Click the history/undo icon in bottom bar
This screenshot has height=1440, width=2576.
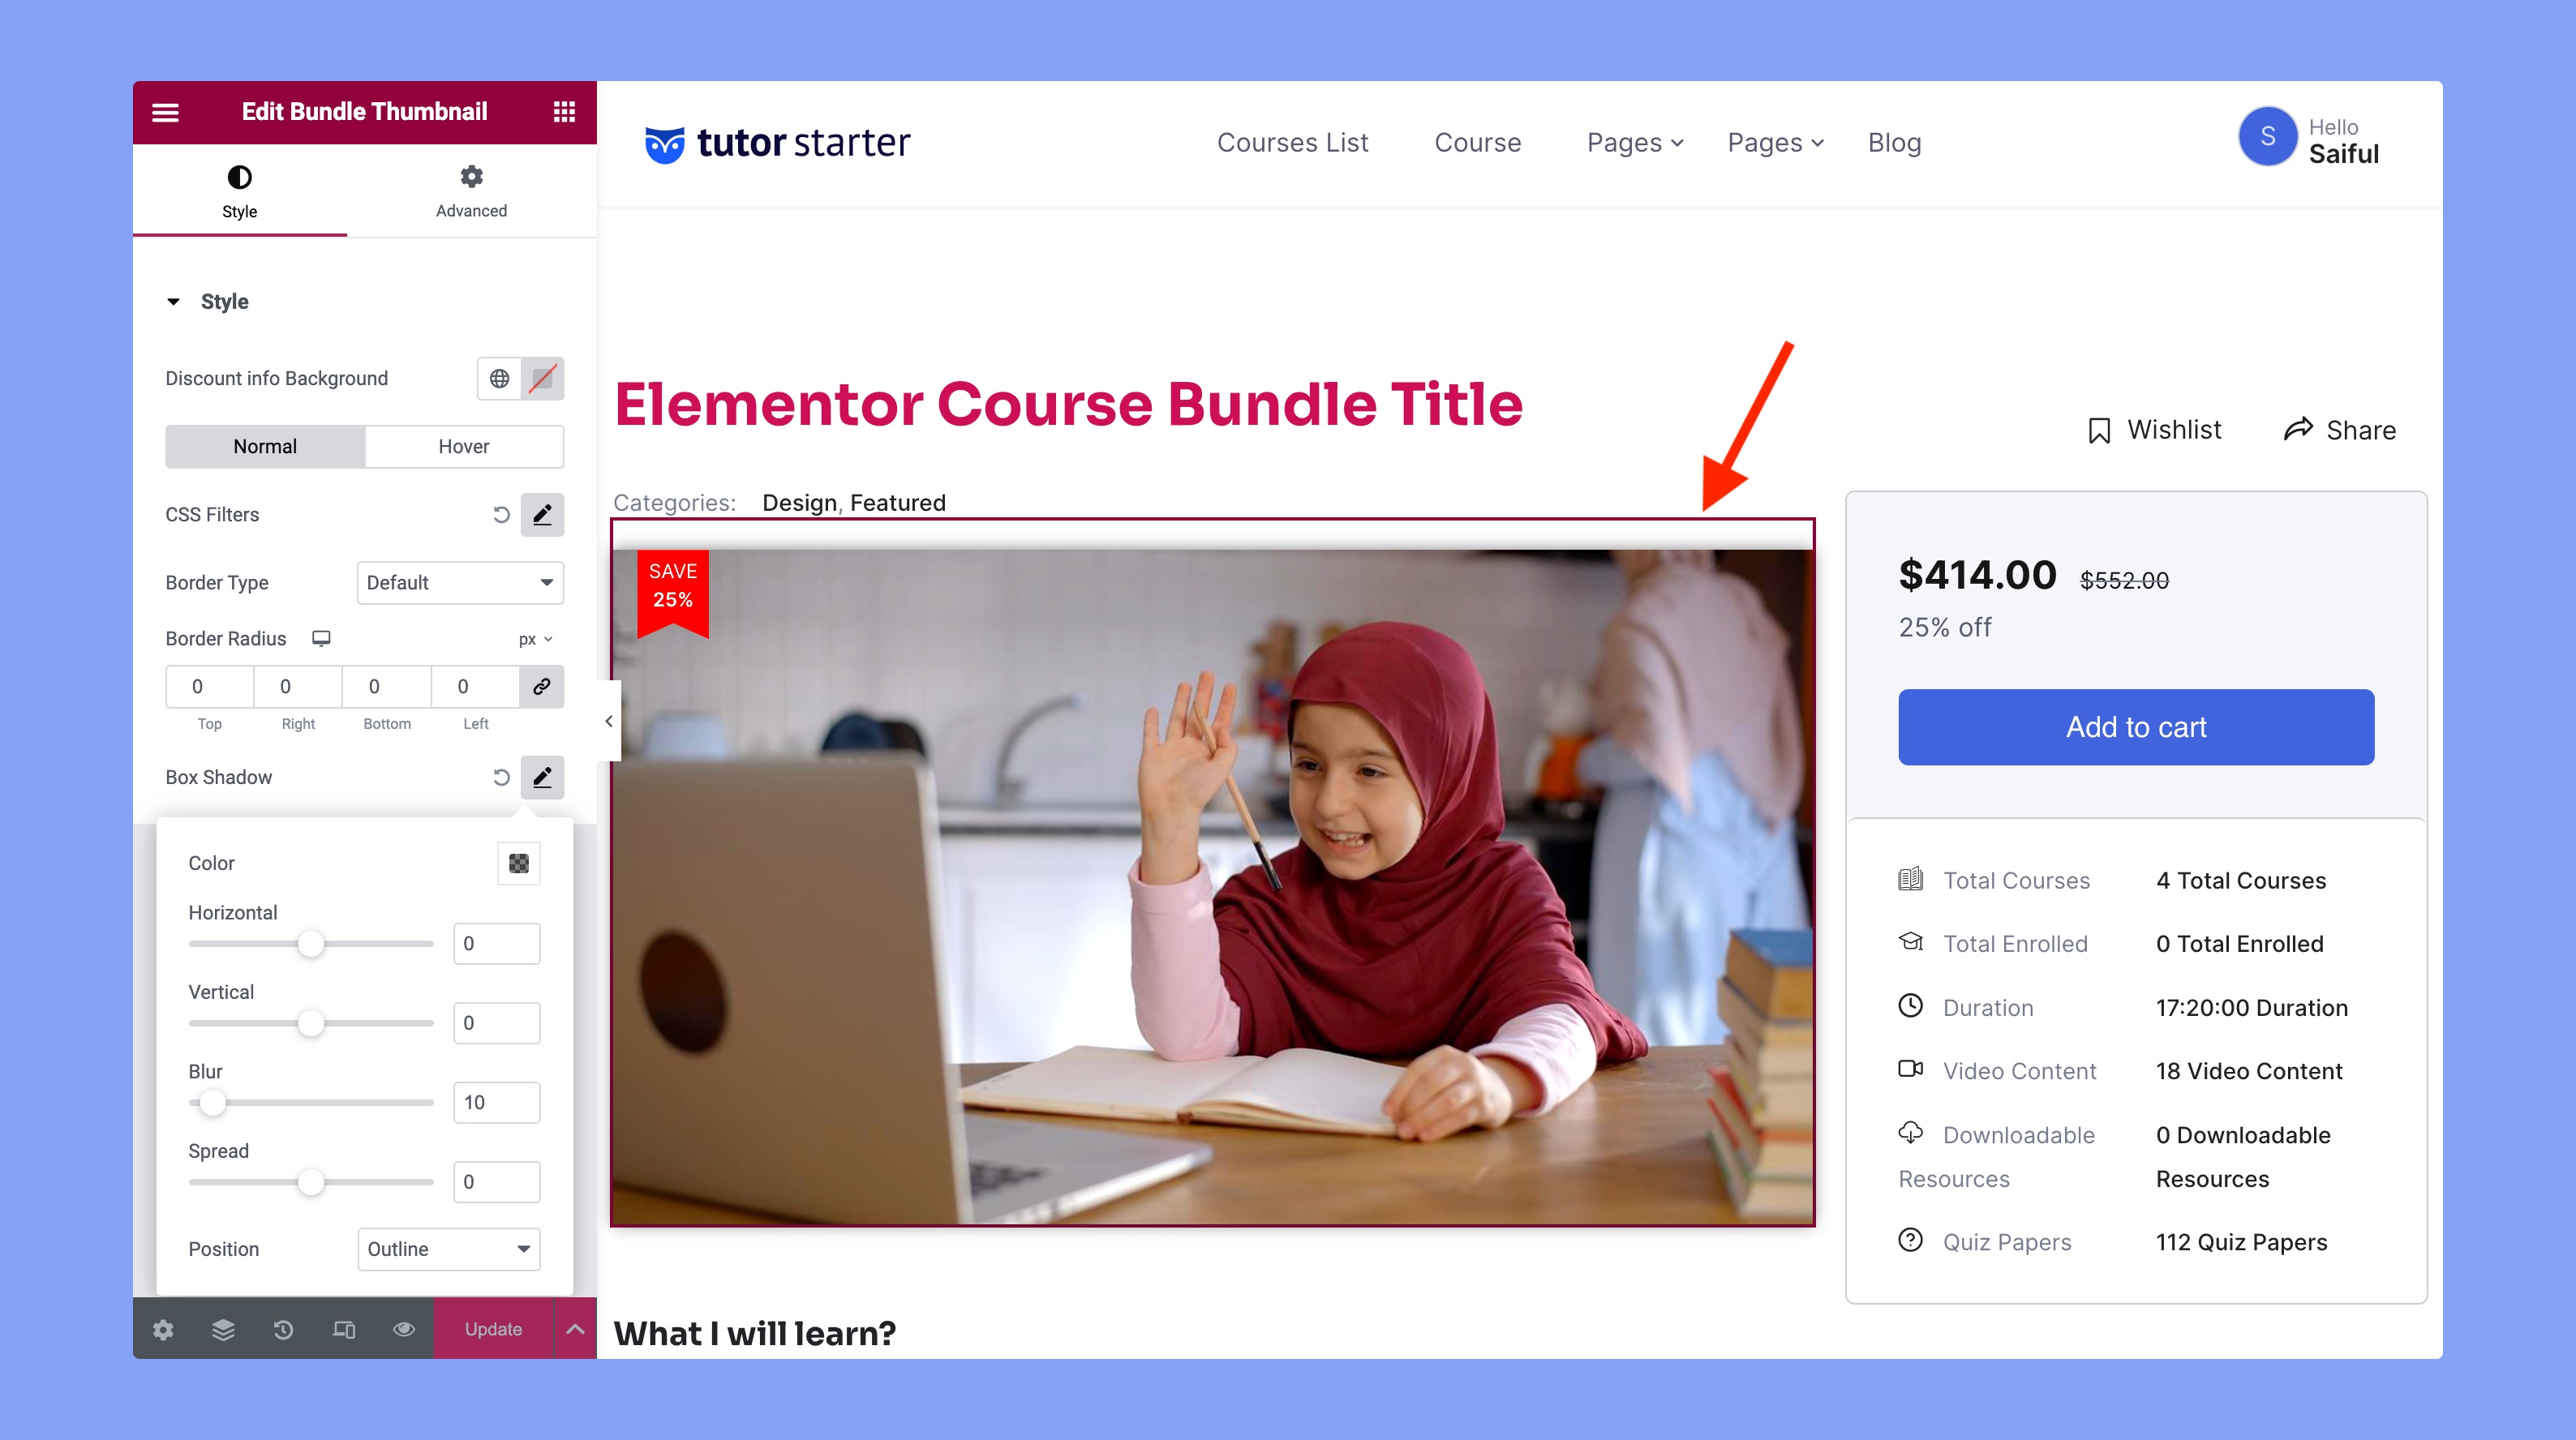coord(281,1331)
